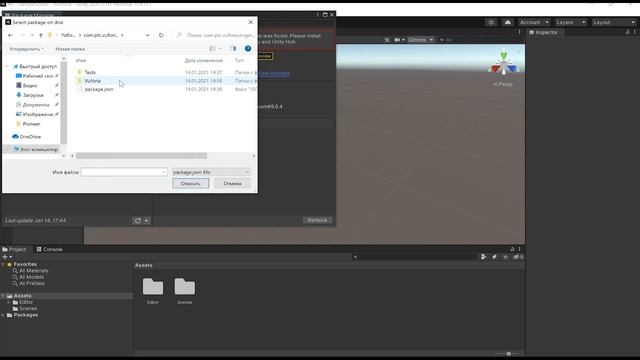Click the file dialog search box
Viewport: 640px width, 360px height.
click(216, 35)
